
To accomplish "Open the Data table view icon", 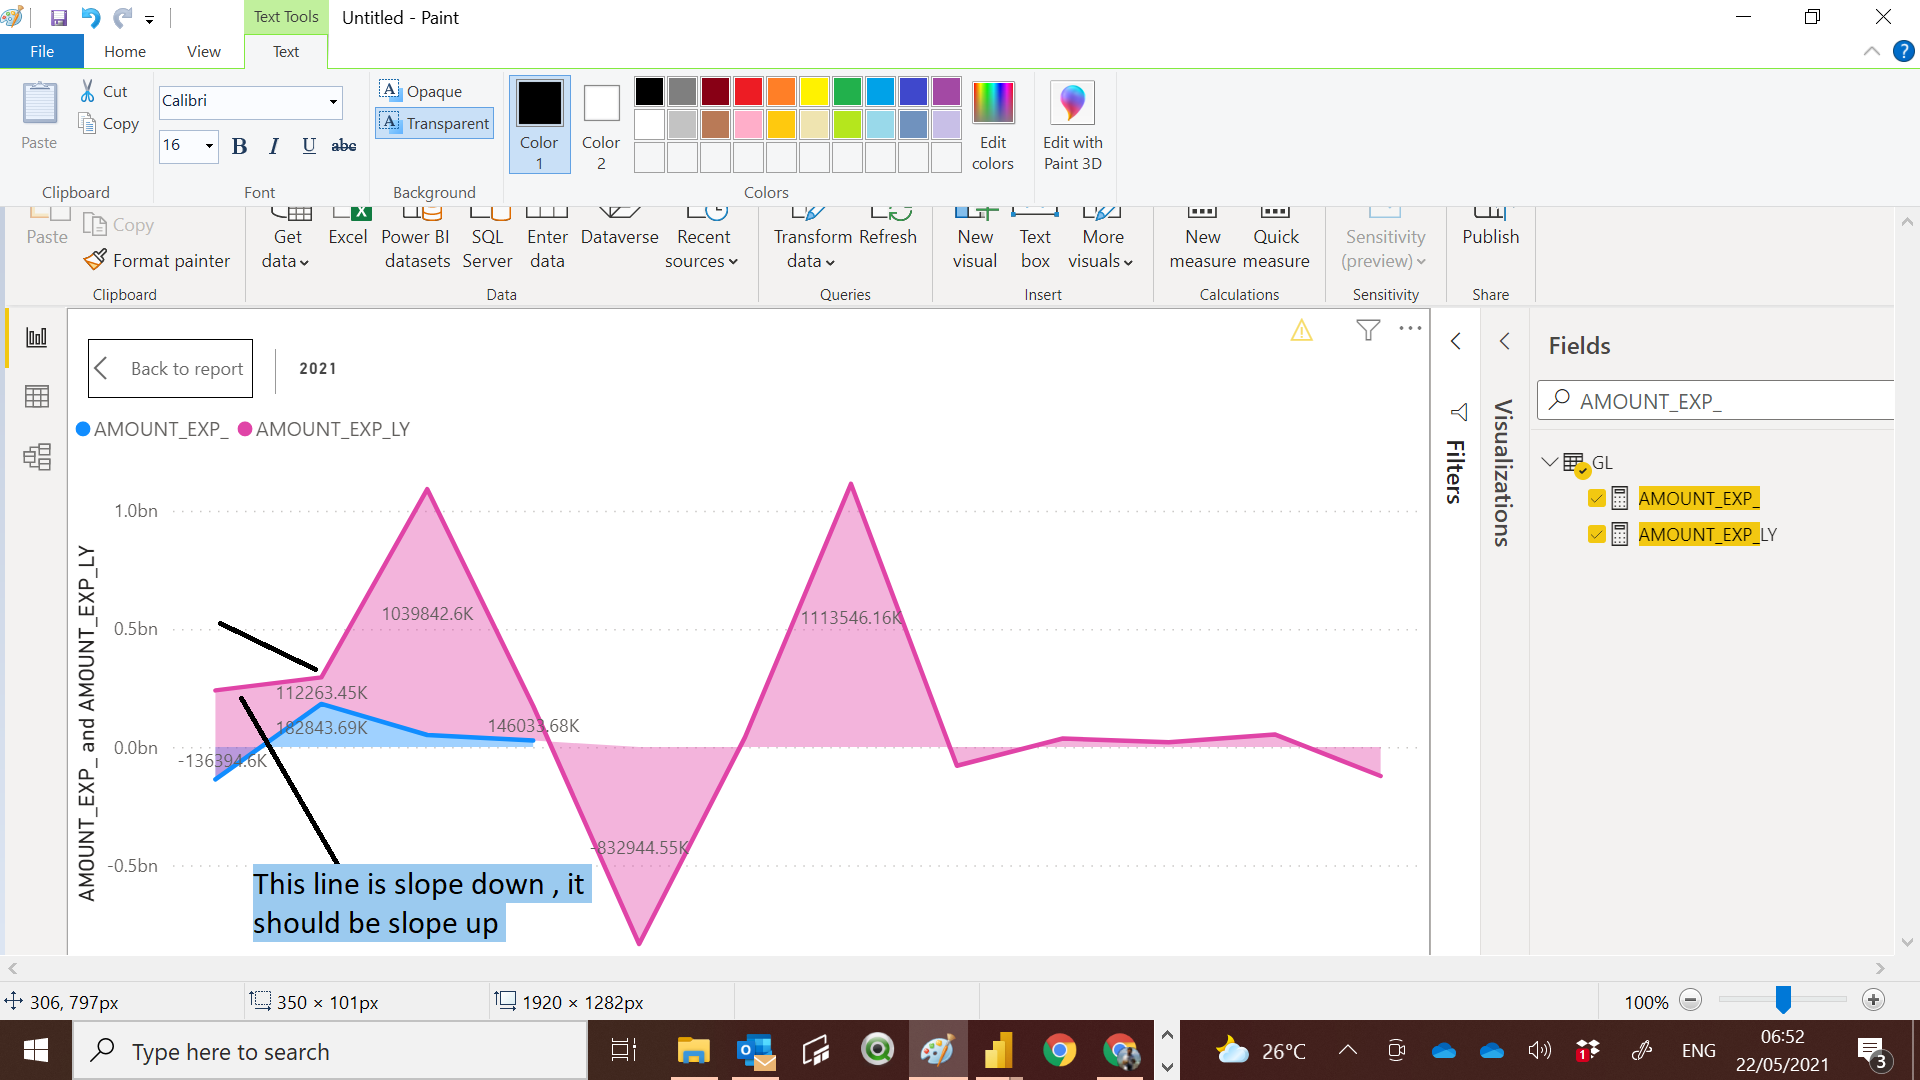I will [x=37, y=397].
